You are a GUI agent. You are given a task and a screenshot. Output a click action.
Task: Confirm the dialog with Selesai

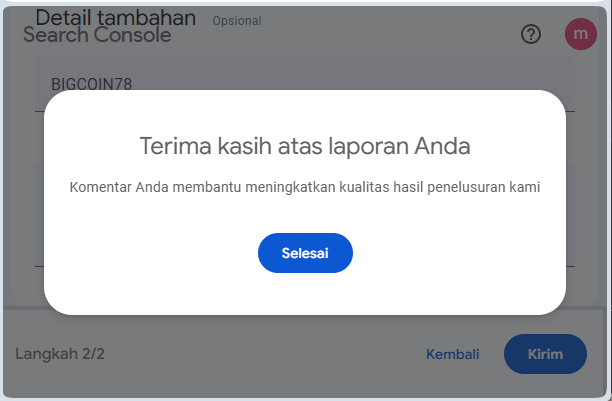[x=305, y=253]
